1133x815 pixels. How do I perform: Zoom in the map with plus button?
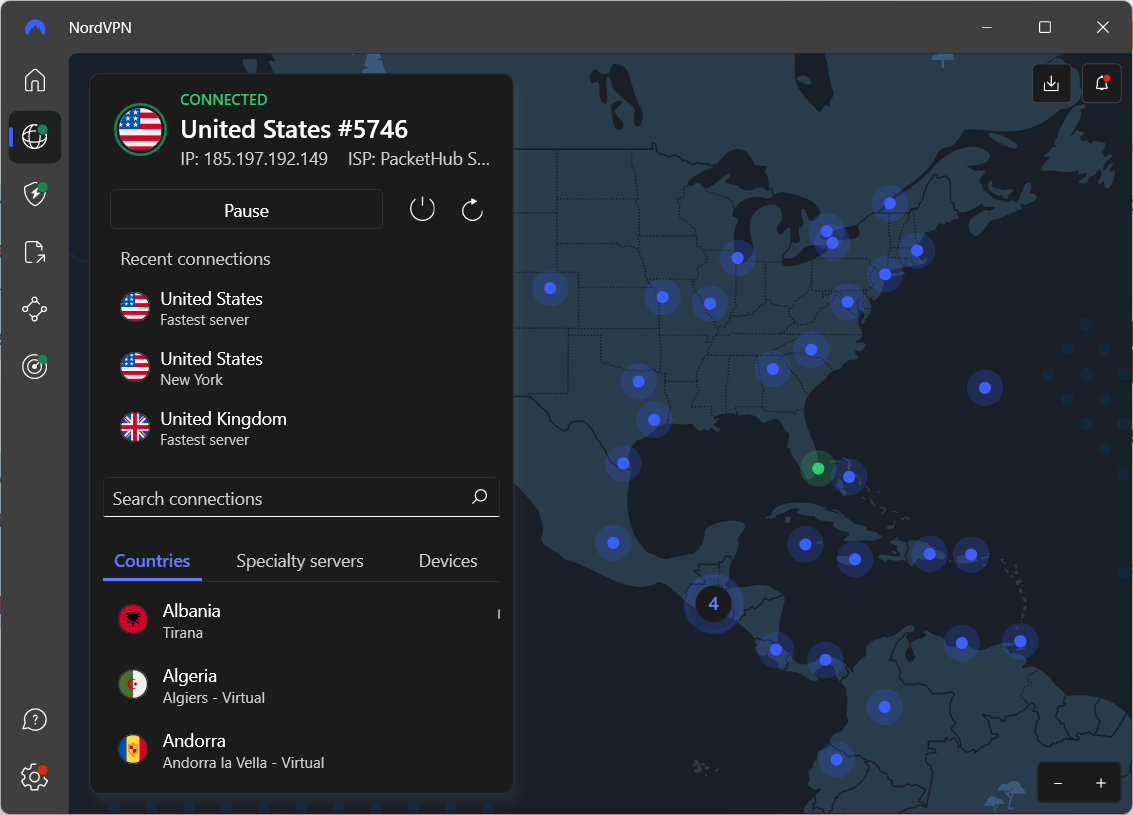[1100, 783]
